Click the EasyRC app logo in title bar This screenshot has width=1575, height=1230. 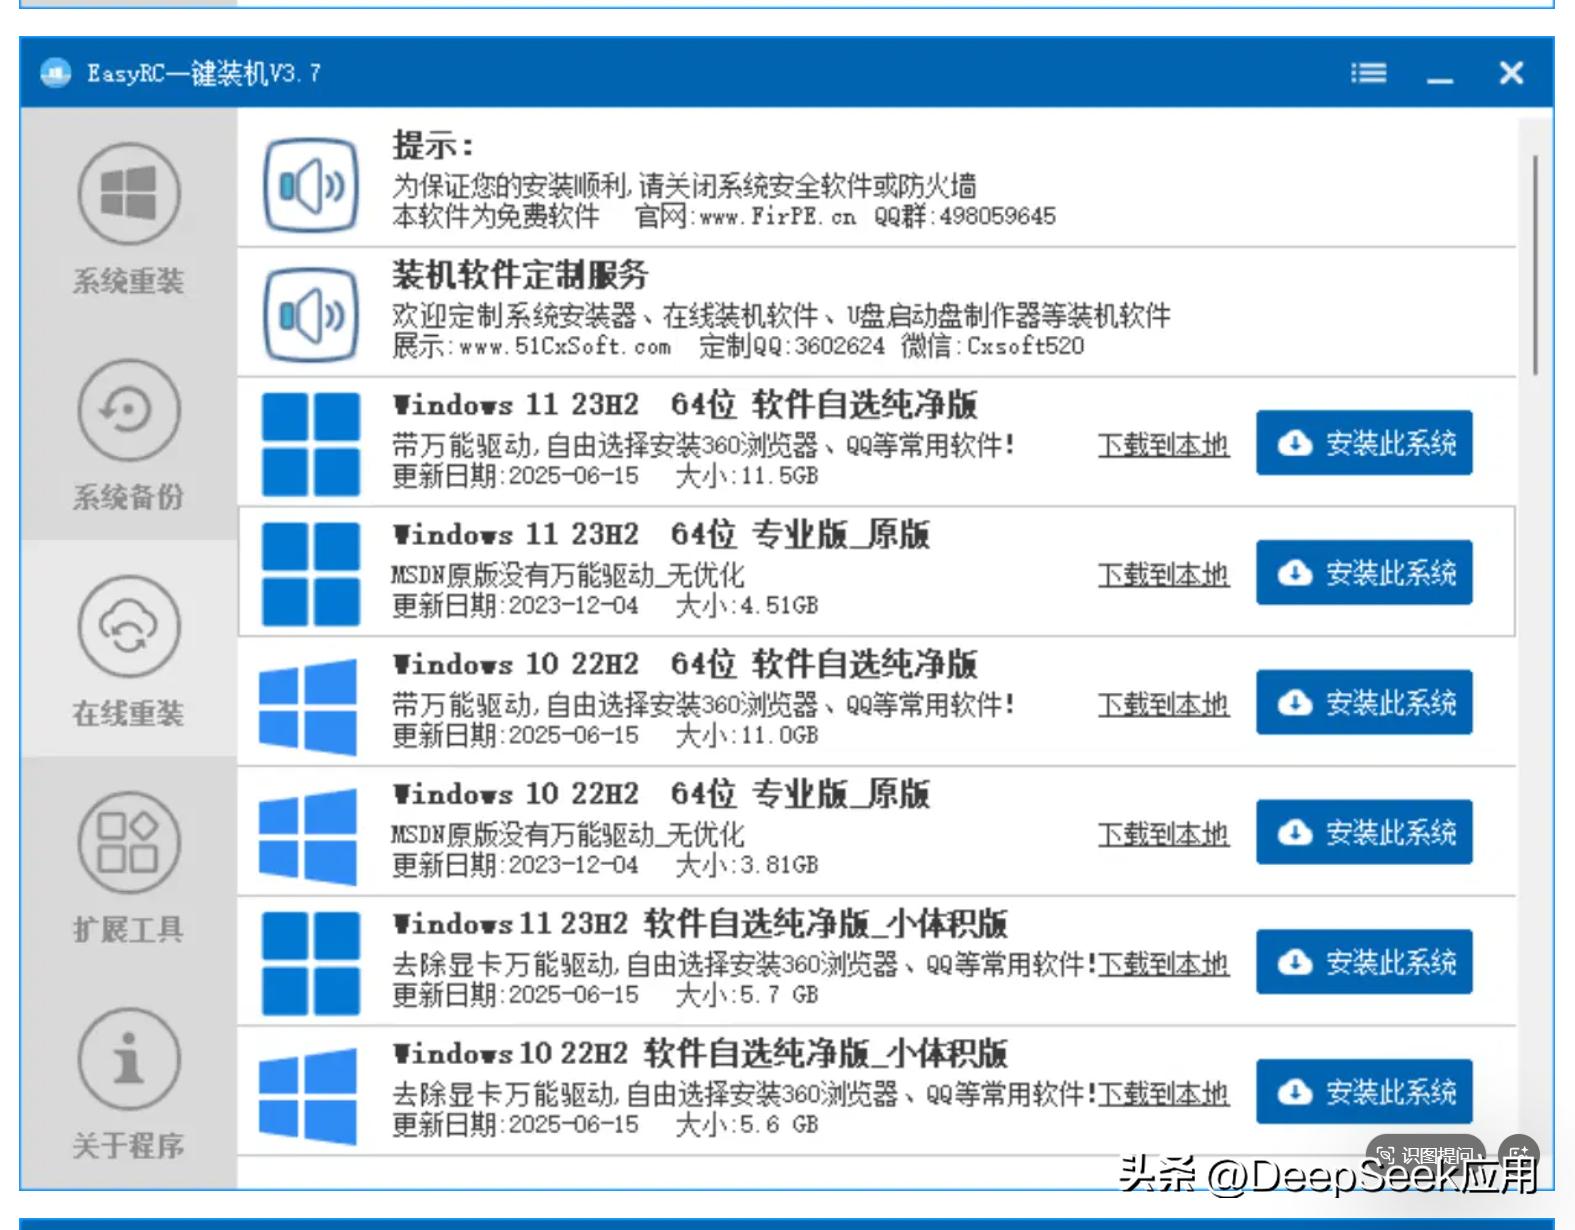56,73
